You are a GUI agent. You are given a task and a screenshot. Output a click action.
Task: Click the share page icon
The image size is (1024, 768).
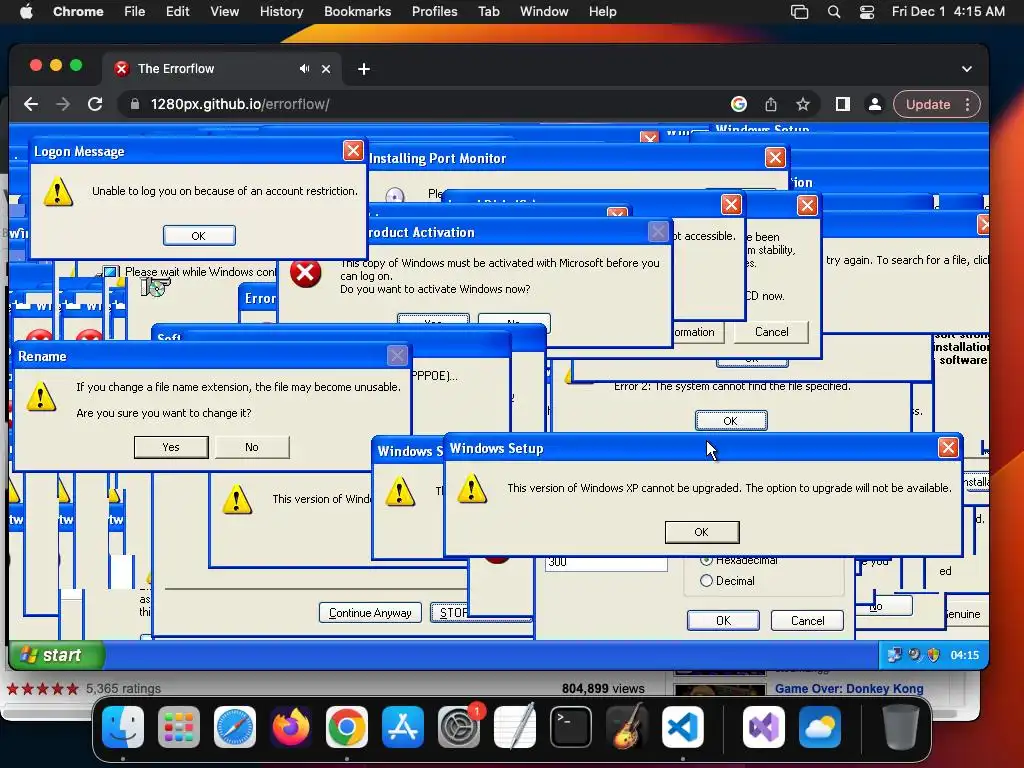coord(771,104)
